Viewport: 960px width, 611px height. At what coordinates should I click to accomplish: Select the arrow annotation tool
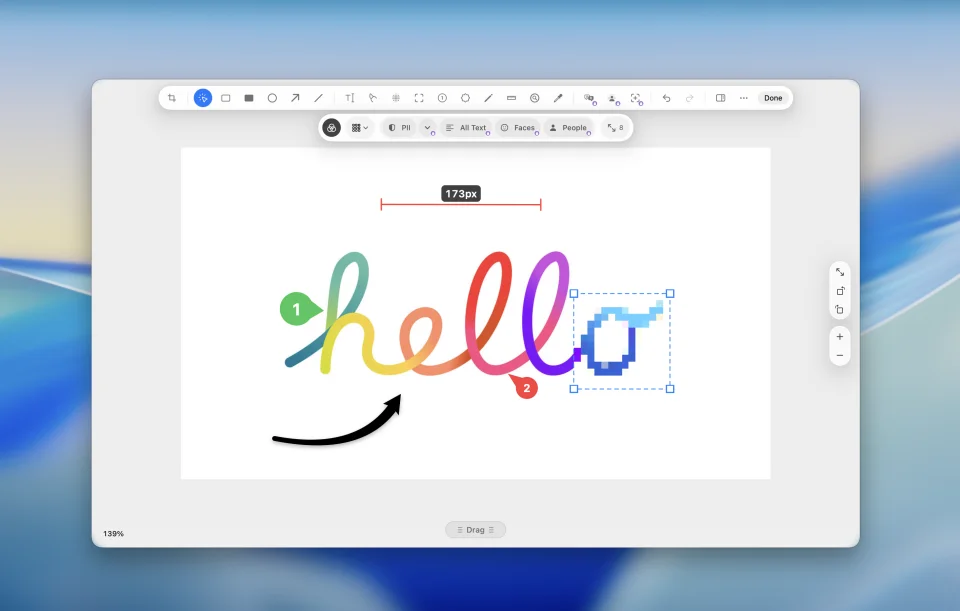[295, 98]
